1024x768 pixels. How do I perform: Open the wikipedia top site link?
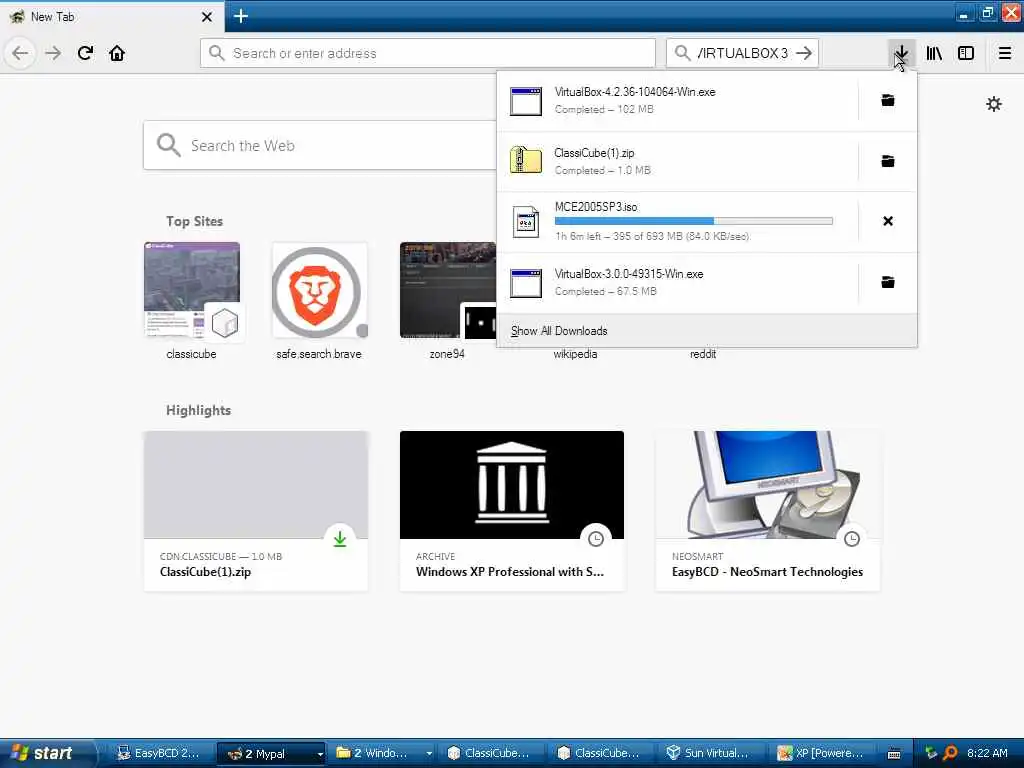click(575, 354)
